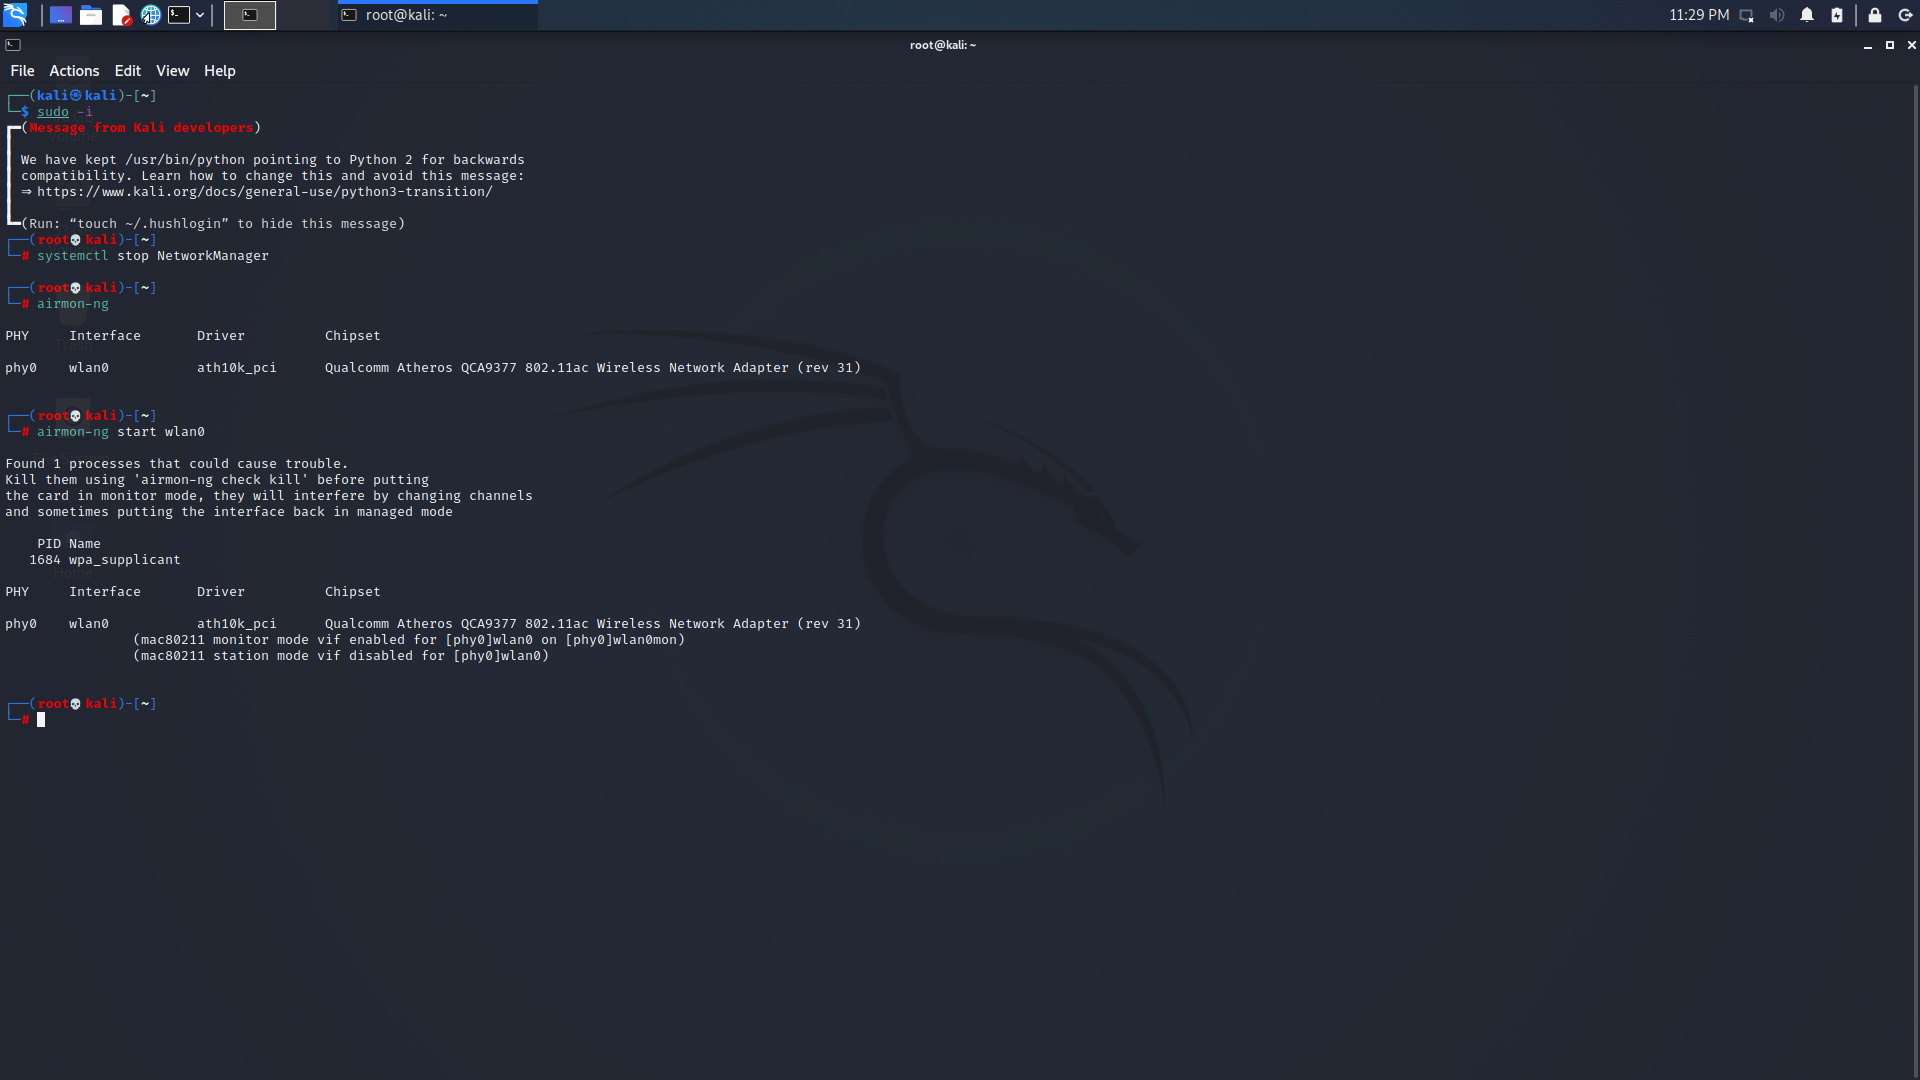Open terminal emulator launcher in panel
The height and width of the screenshot is (1080, 1920).
click(x=179, y=15)
